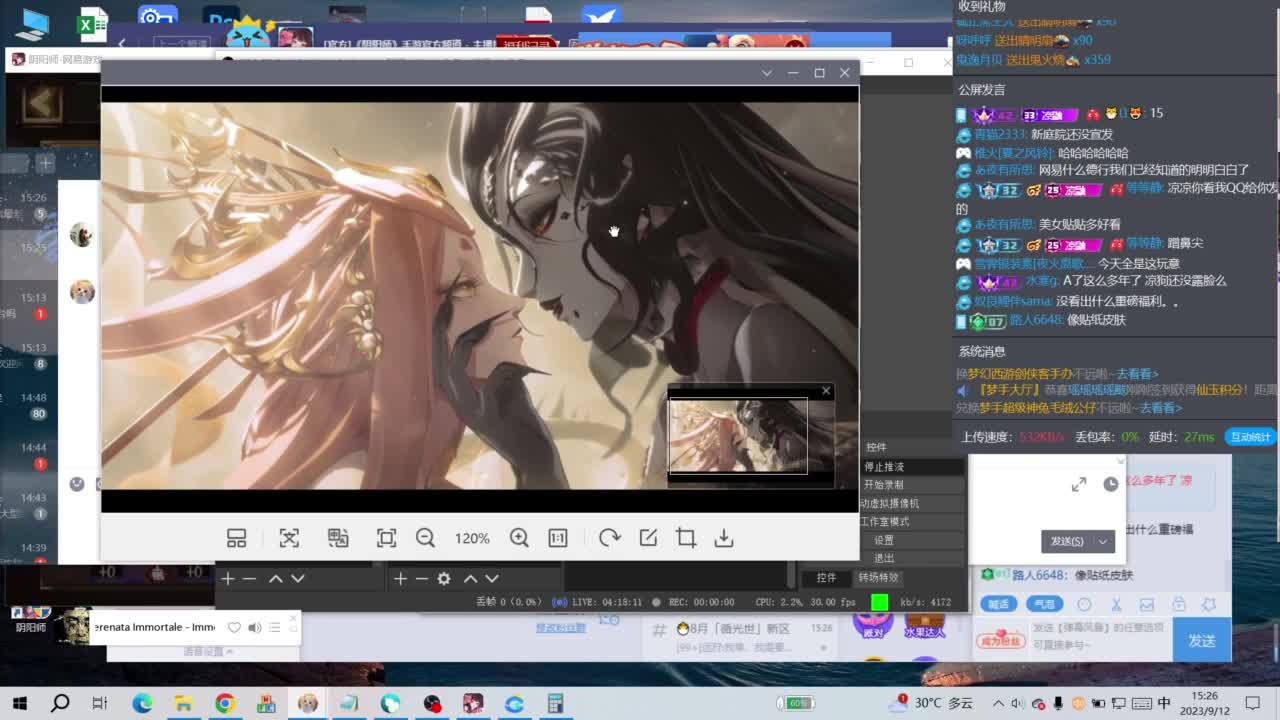Switch to the 转场特效 tab in OBS
This screenshot has width=1280, height=720.
(x=879, y=578)
